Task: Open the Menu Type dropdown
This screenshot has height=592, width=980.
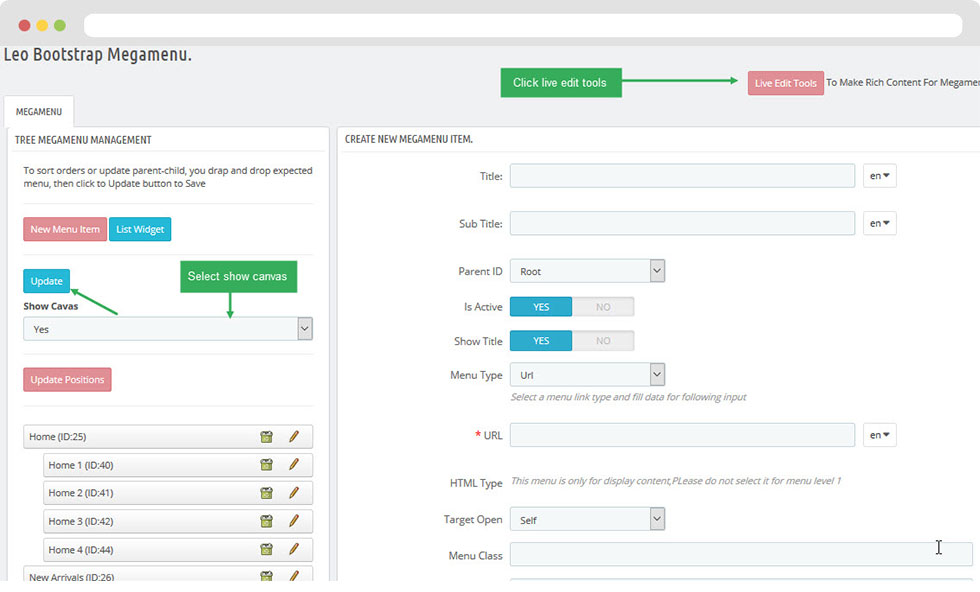Action: [588, 375]
